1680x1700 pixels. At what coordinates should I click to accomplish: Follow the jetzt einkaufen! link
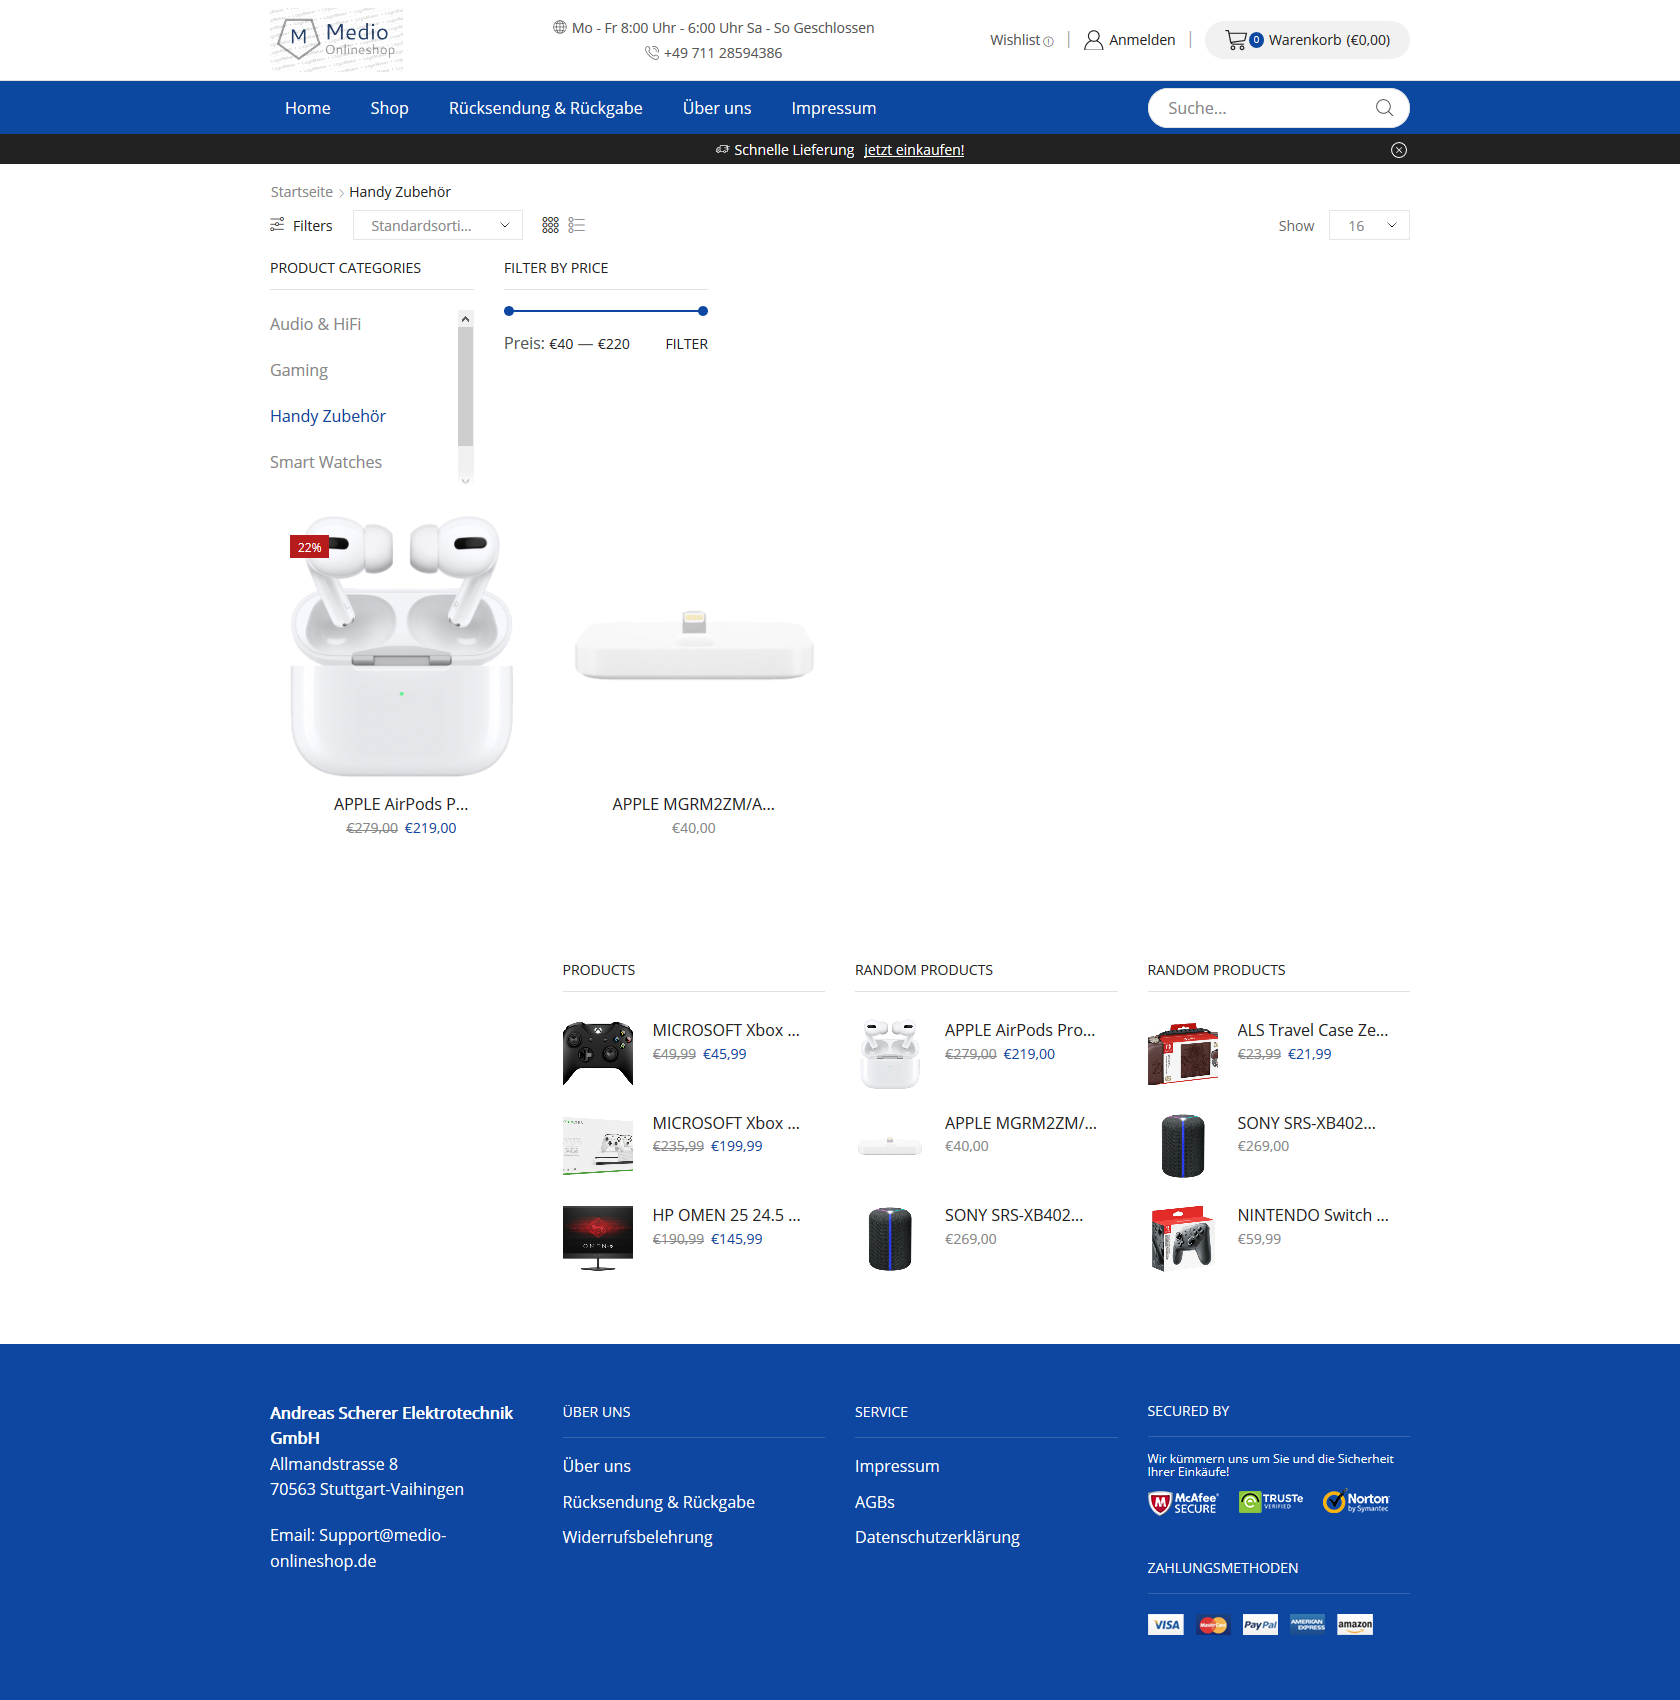tap(914, 150)
